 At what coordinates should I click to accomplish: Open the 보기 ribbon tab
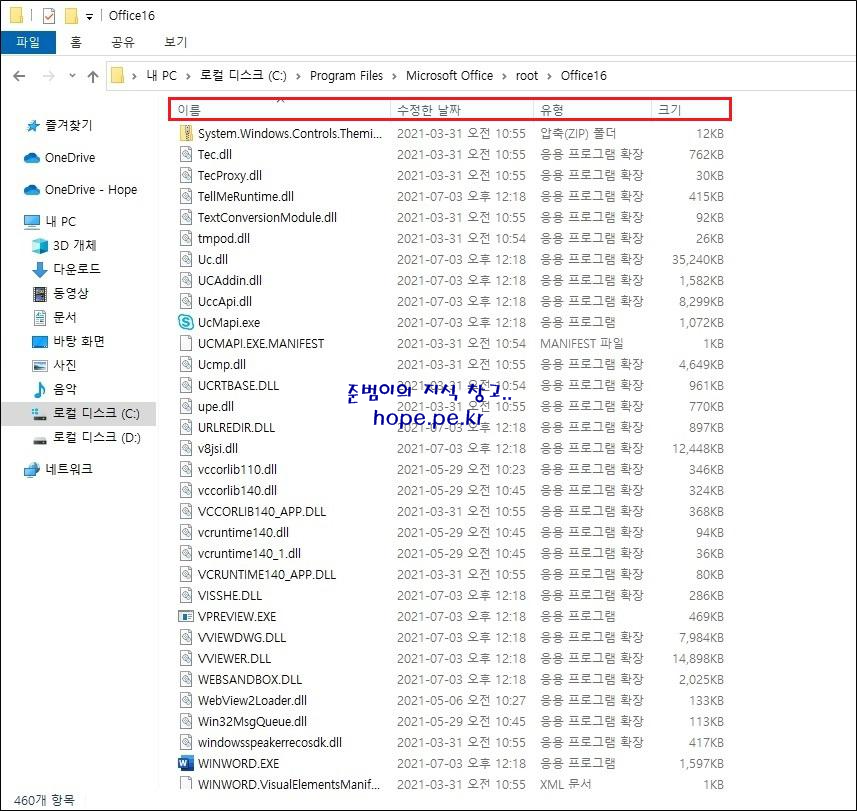[x=175, y=42]
